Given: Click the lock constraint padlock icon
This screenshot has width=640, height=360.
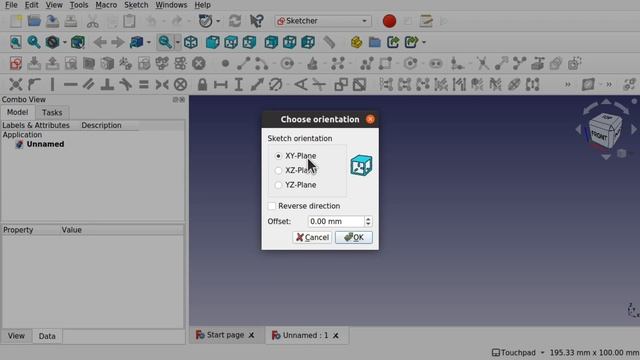Looking at the screenshot, I should point(202,84).
